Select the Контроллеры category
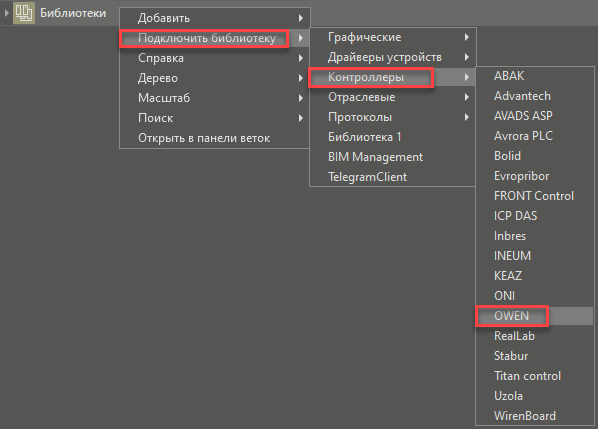 (x=392, y=77)
